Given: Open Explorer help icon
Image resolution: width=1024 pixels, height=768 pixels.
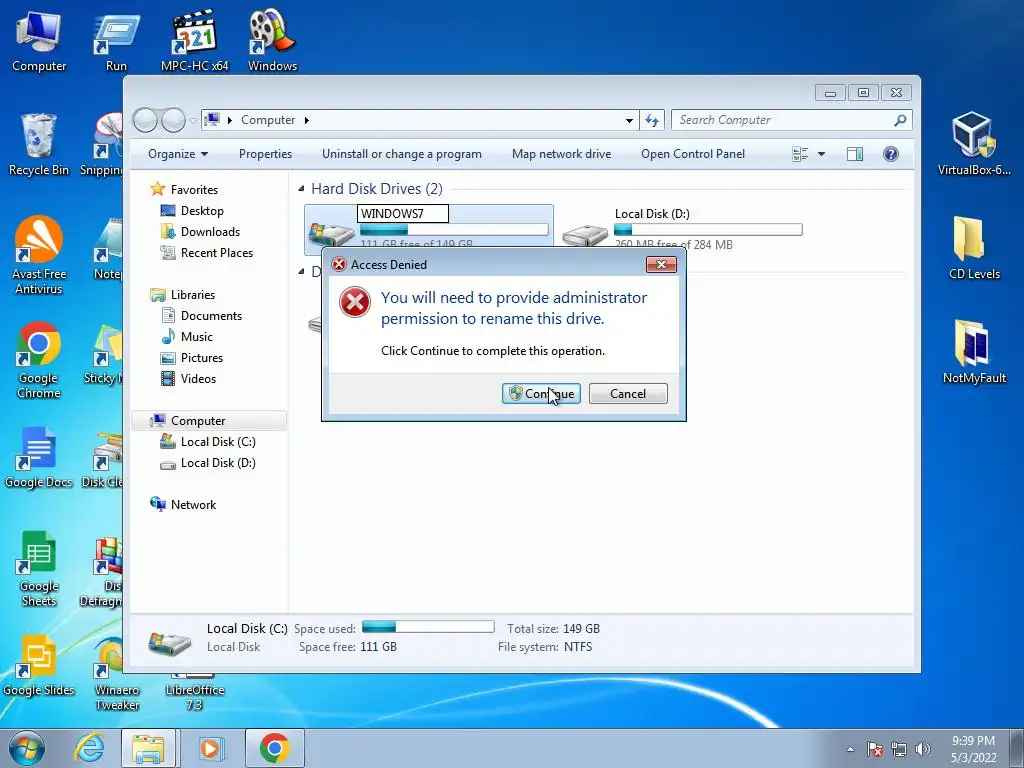Looking at the screenshot, I should pyautogui.click(x=891, y=154).
